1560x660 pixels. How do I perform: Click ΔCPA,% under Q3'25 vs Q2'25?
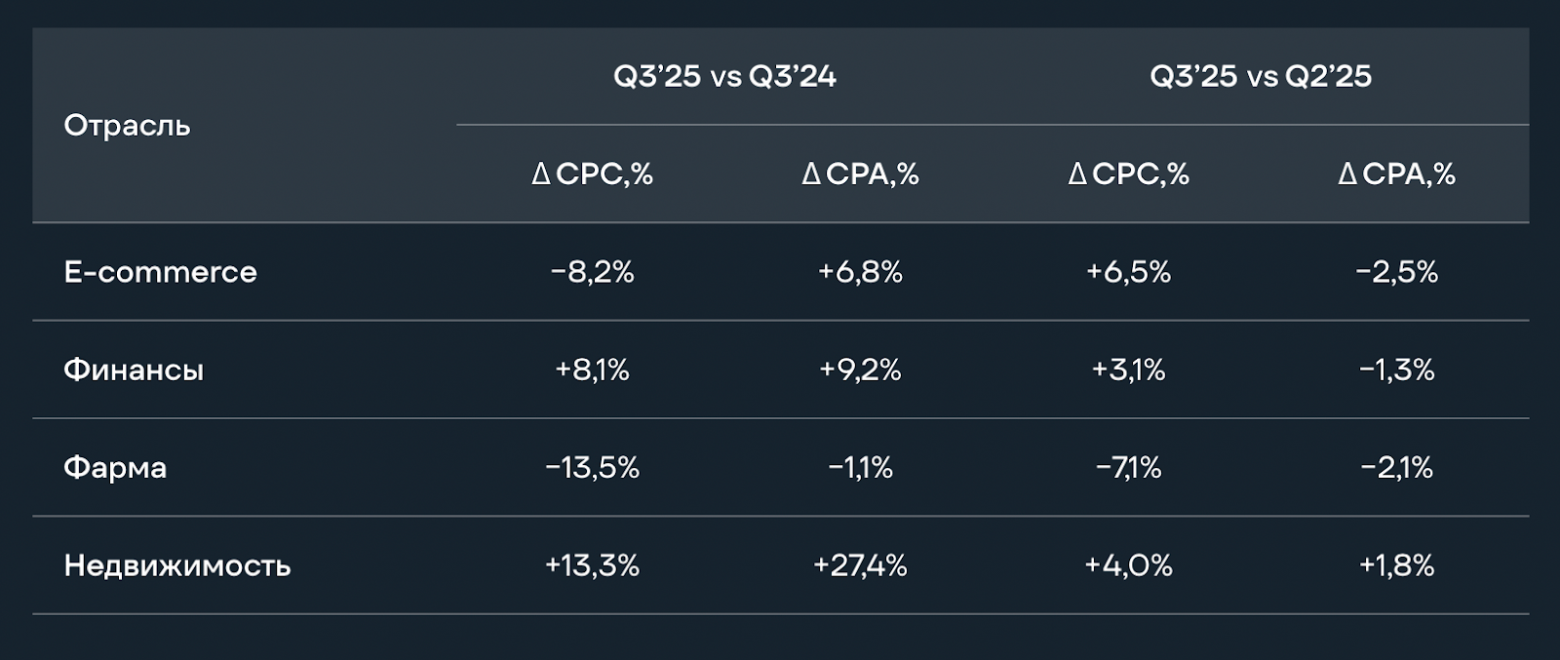coord(1397,174)
